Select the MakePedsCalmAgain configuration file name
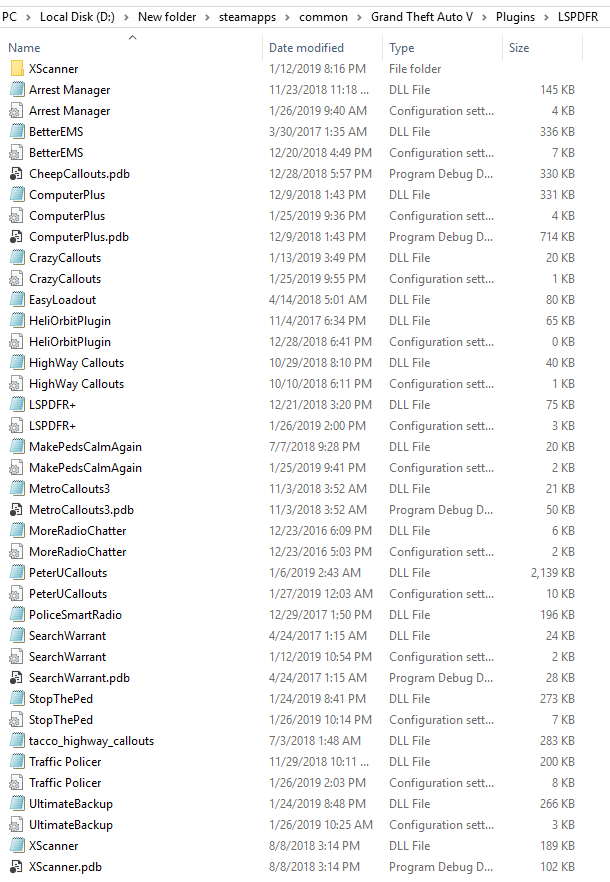The image size is (610, 882). [x=86, y=468]
